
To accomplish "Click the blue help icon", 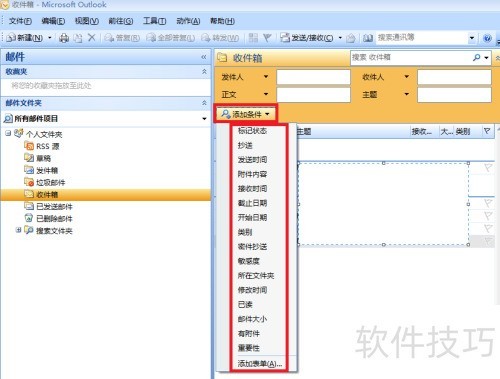I will [487, 38].
